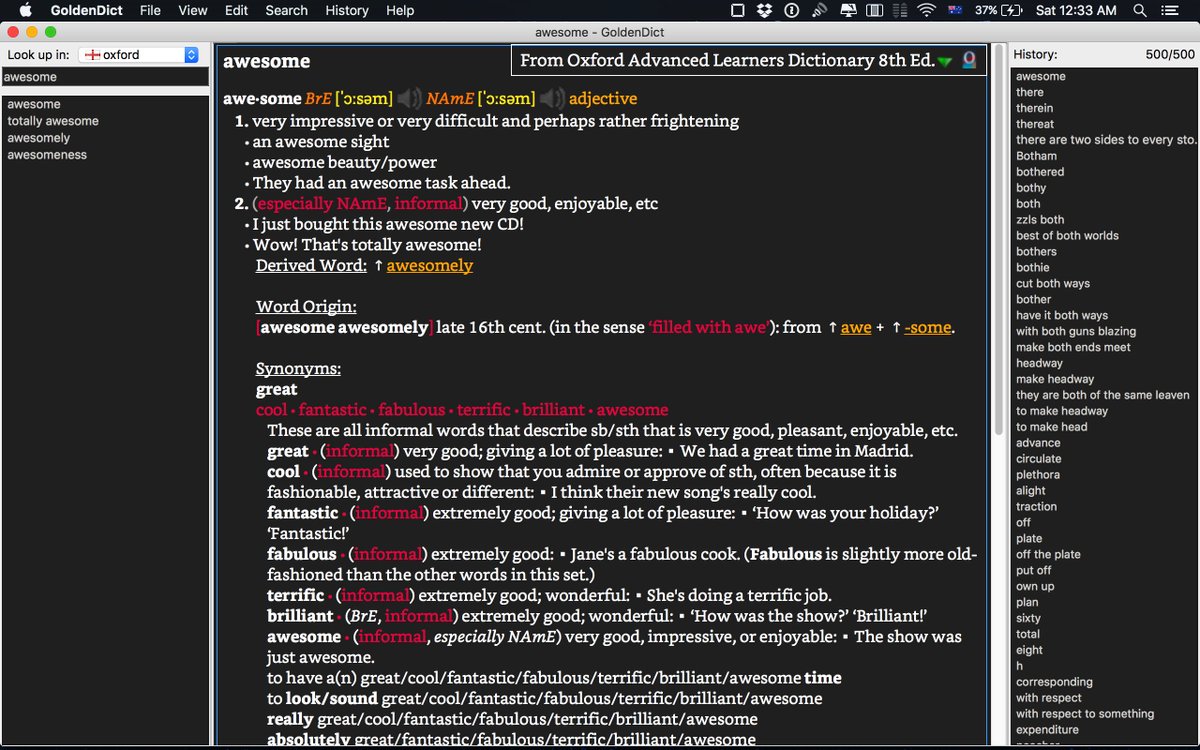This screenshot has width=1200, height=750.
Task: Open the History menu
Action: pos(347,10)
